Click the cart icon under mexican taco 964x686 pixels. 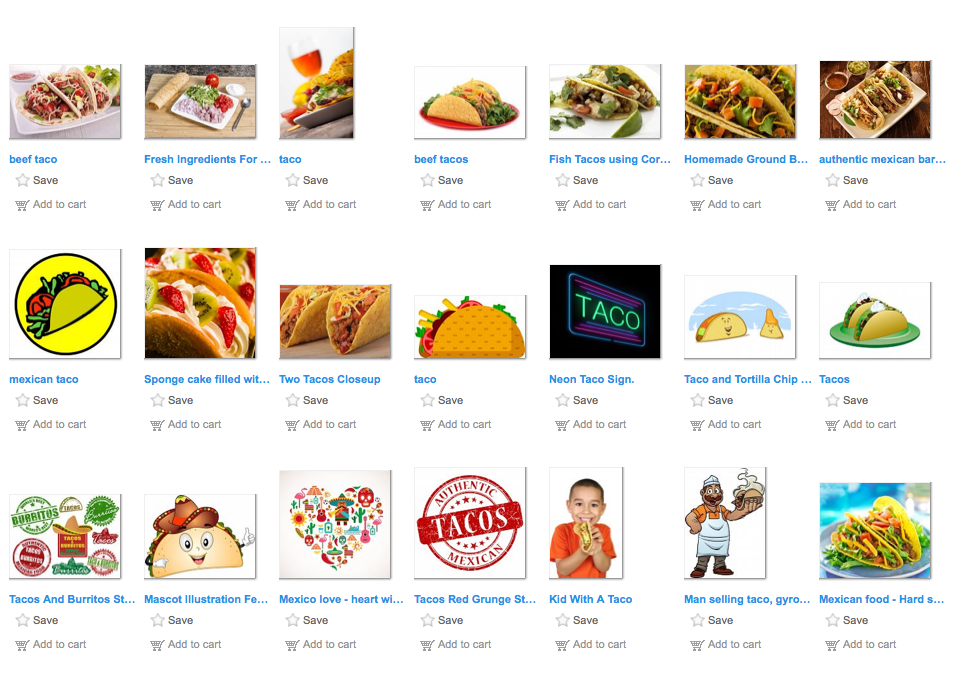[22, 425]
